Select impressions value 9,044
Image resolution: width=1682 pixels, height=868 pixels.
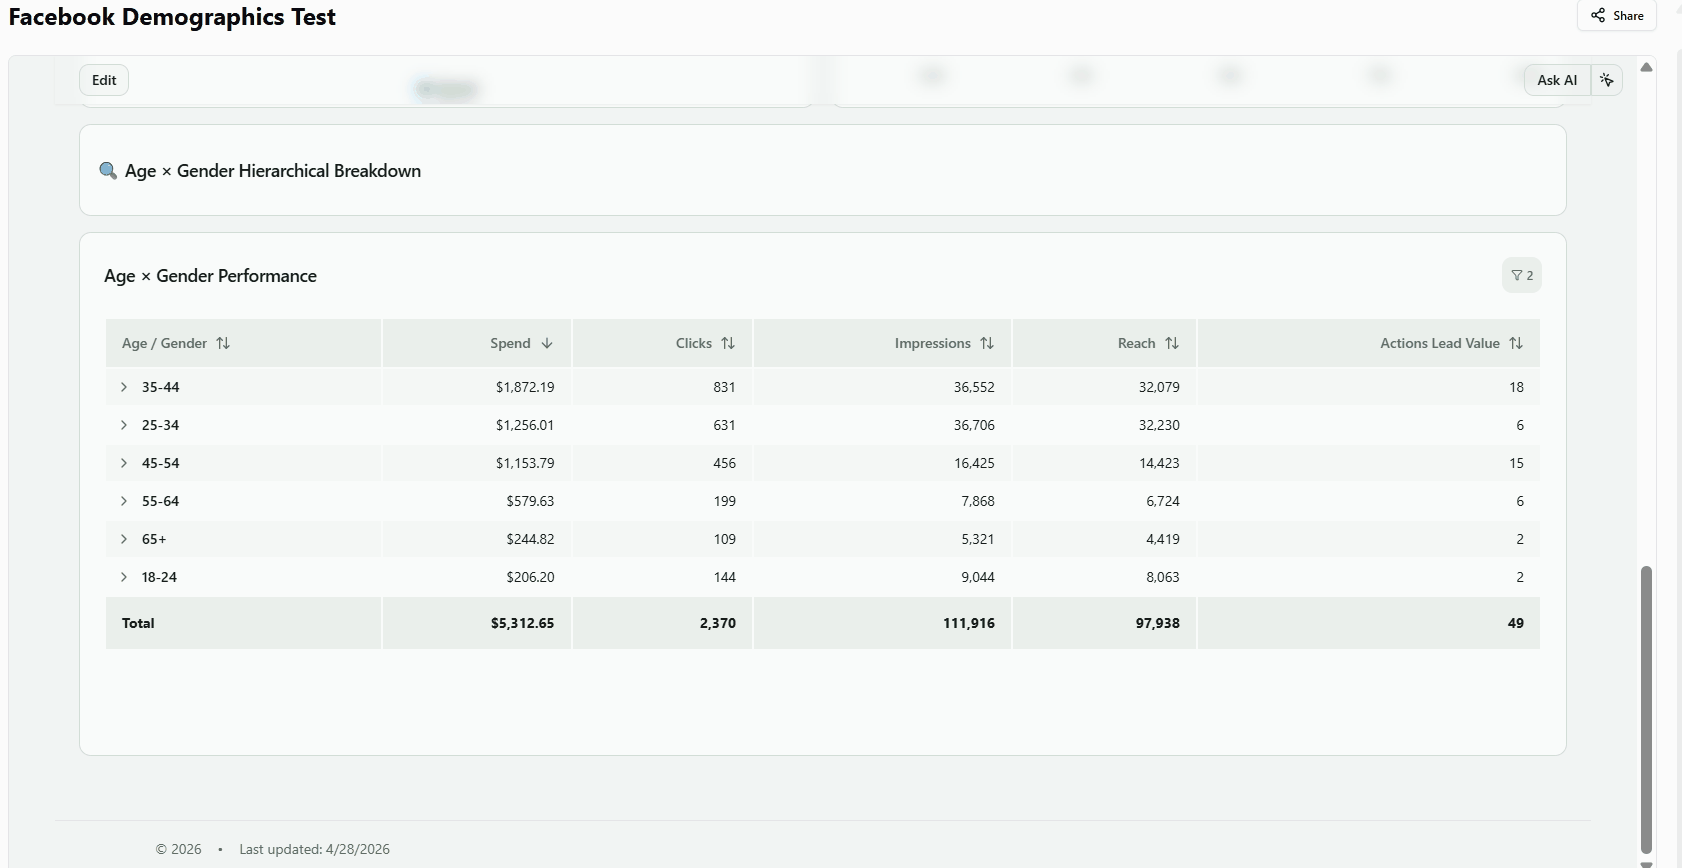(x=978, y=577)
